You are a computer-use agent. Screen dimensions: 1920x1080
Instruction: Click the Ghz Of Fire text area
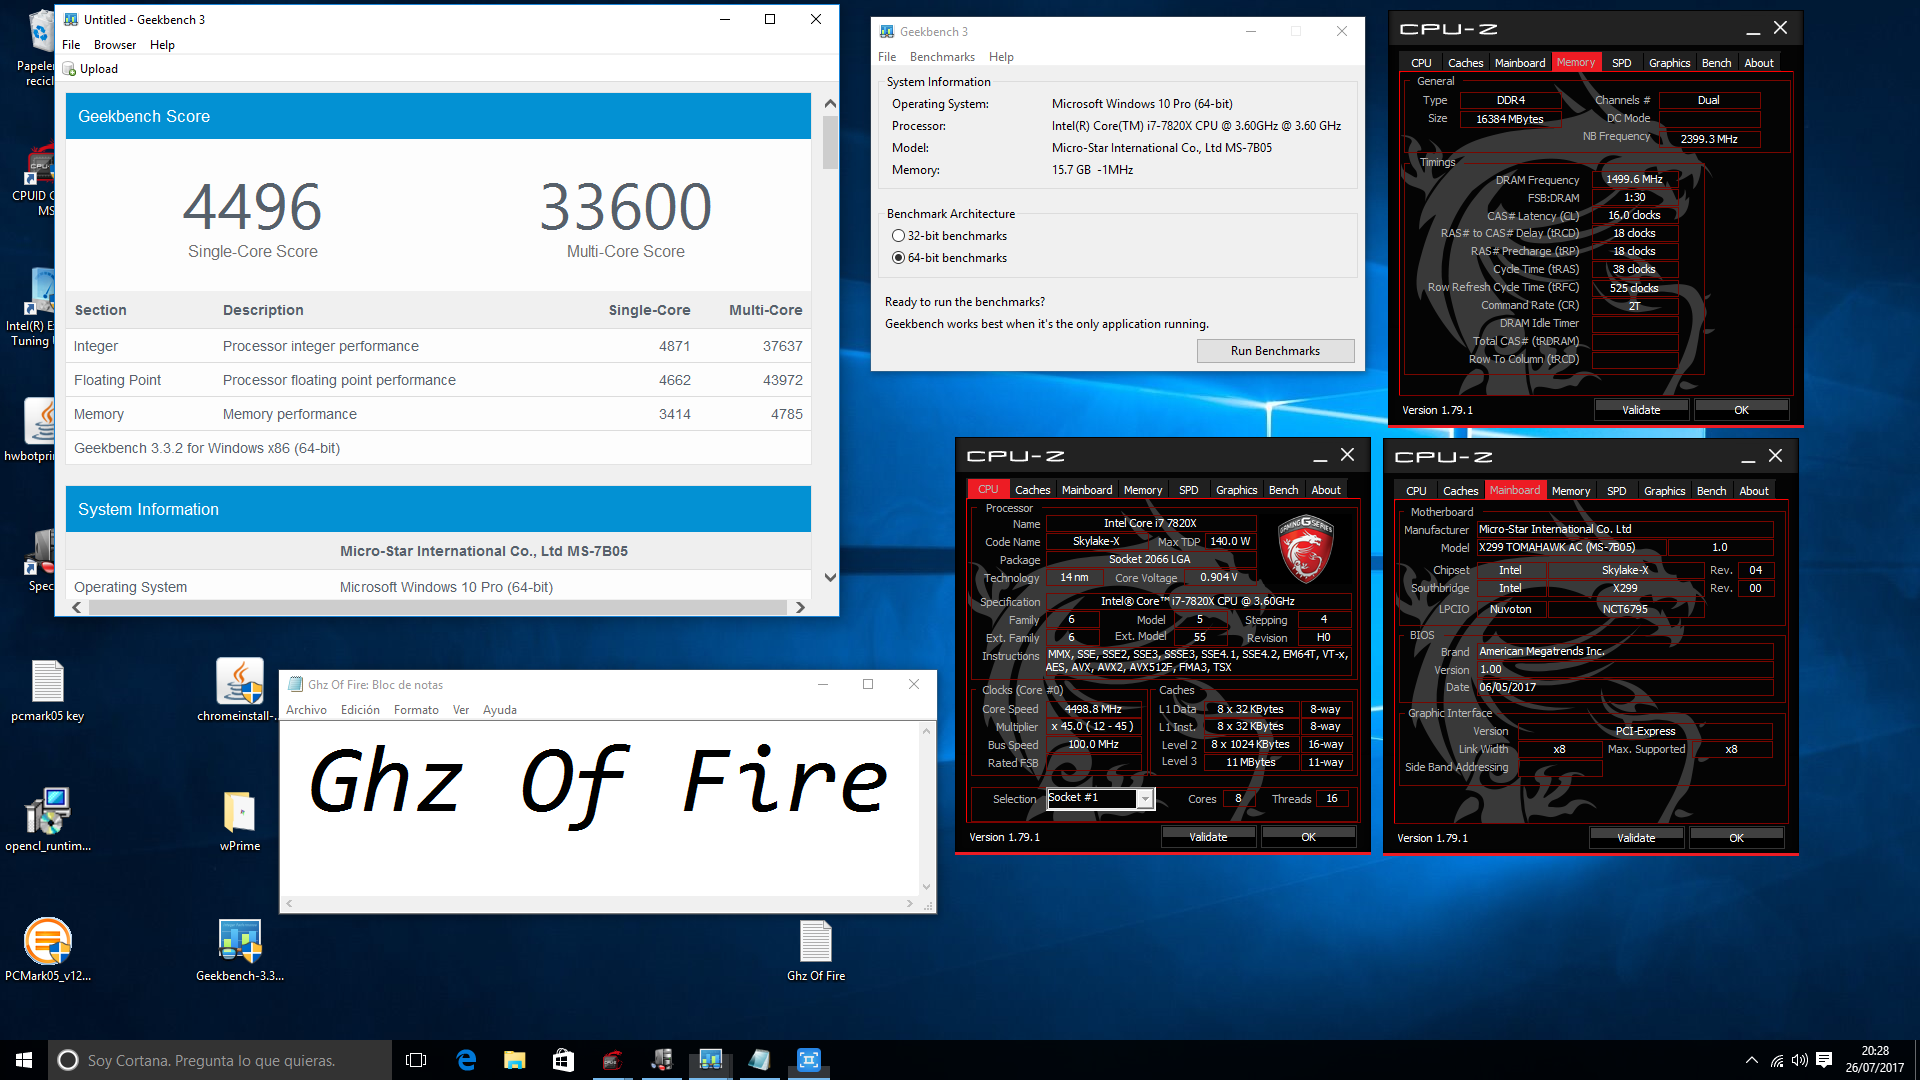coord(600,807)
